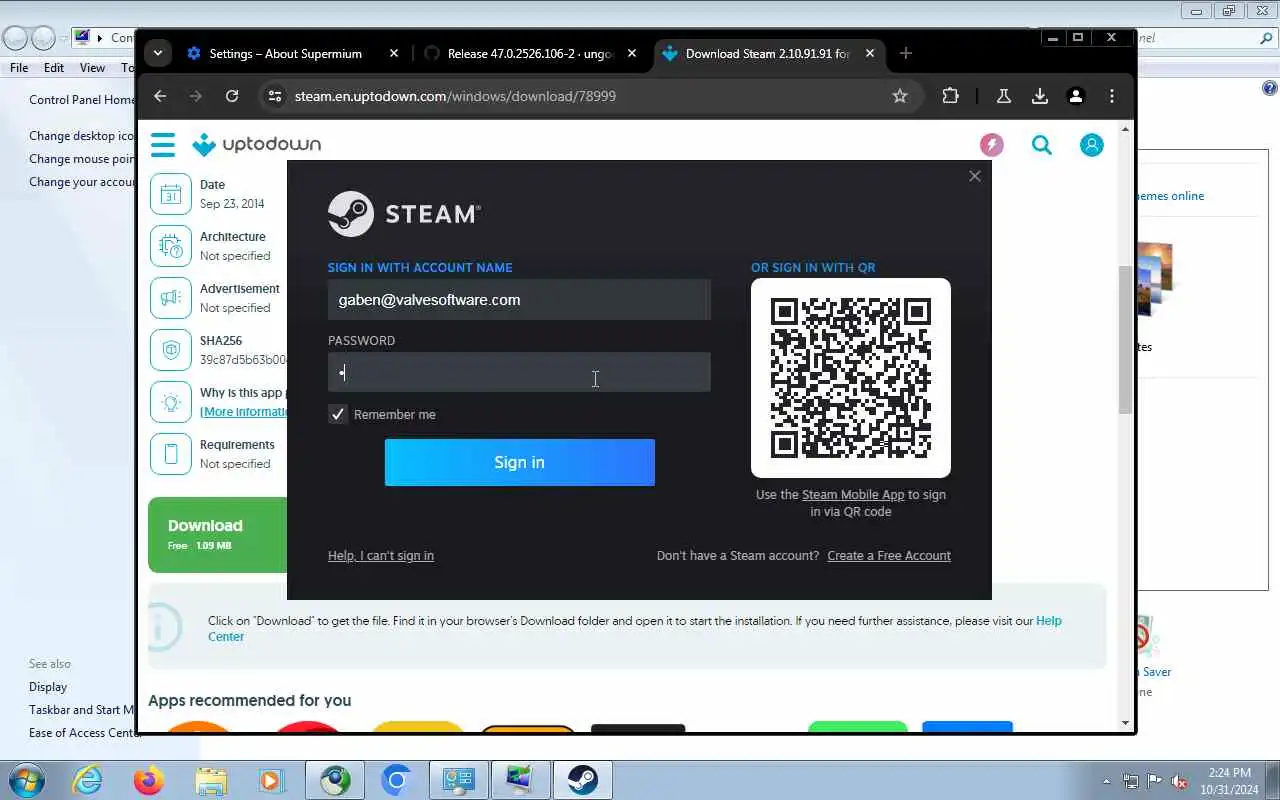
Task: Open Windows Start menu
Action: pyautogui.click(x=25, y=780)
